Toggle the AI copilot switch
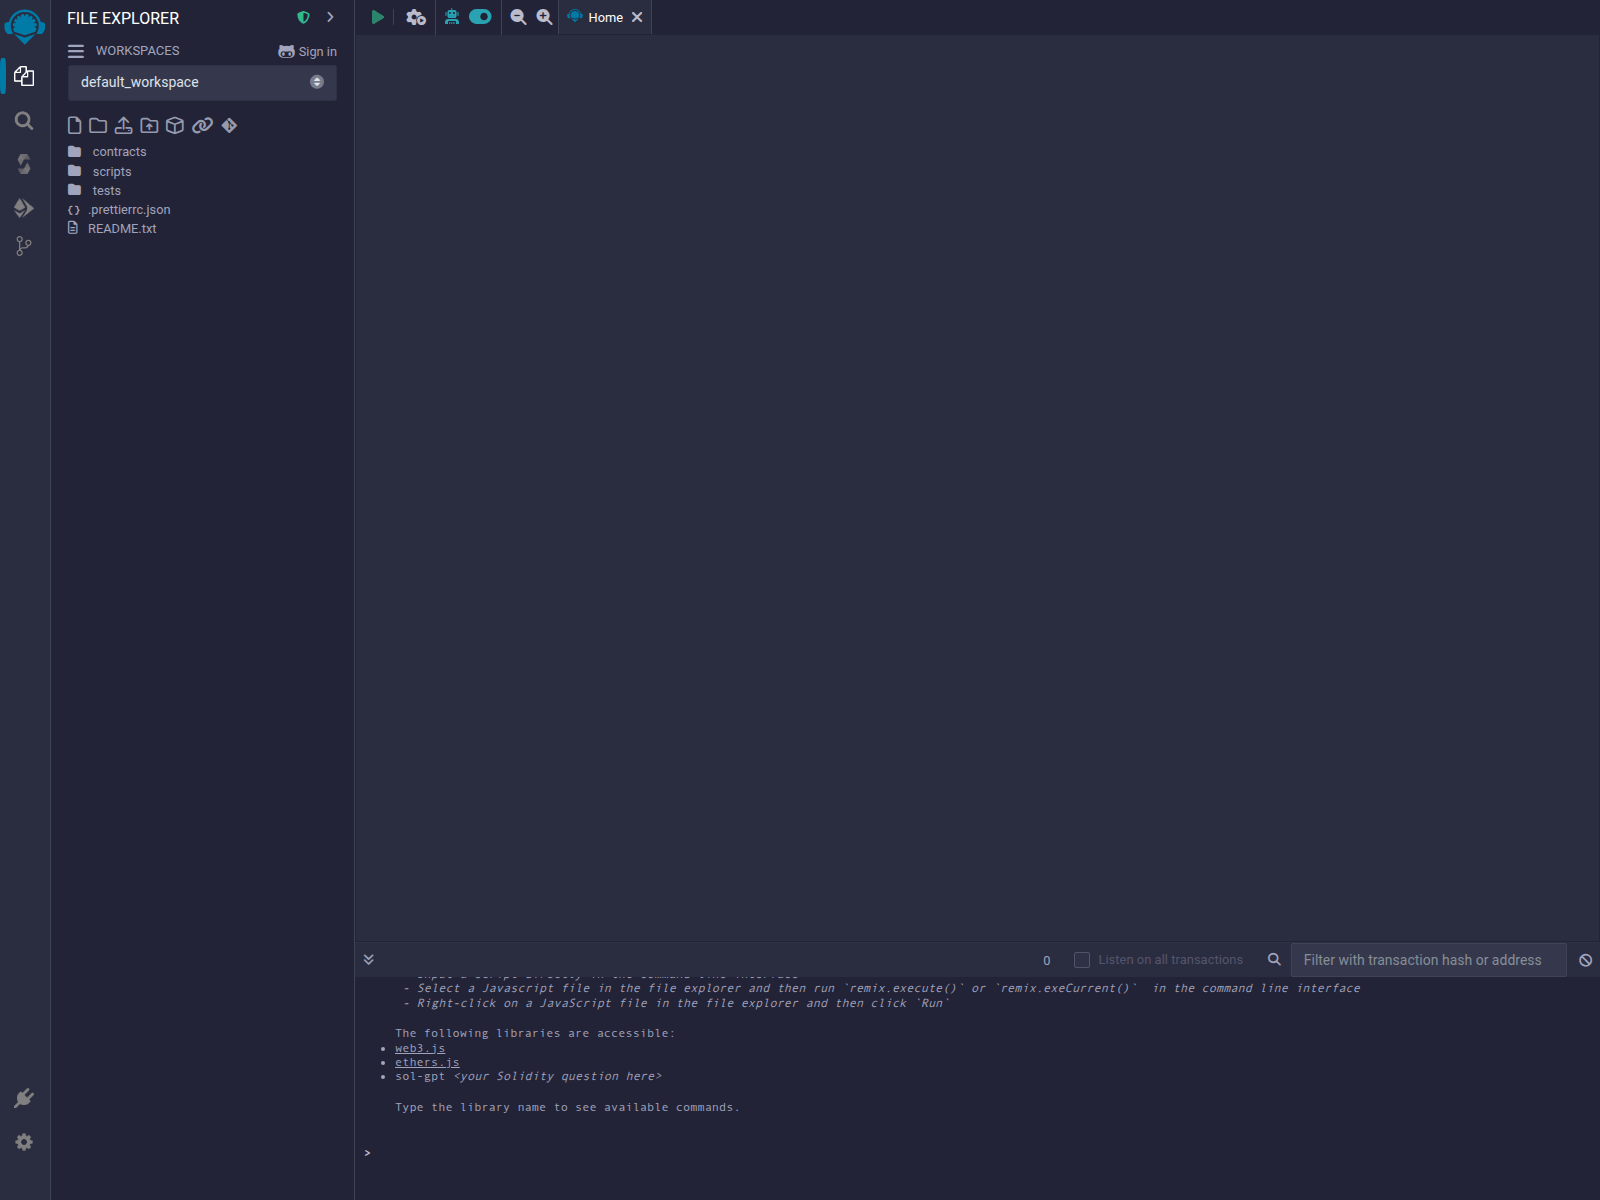This screenshot has height=1200, width=1600. [x=480, y=17]
